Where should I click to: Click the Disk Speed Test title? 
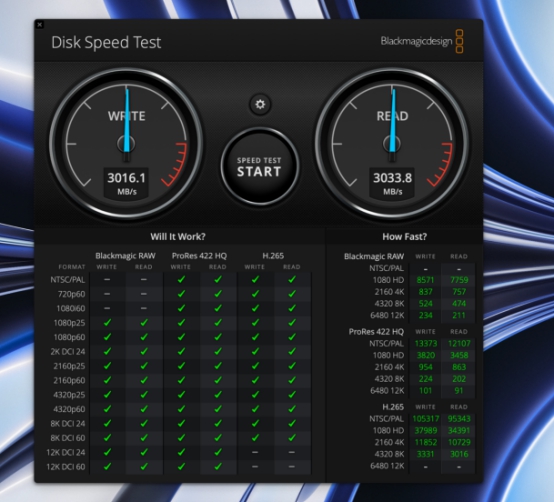tap(106, 42)
